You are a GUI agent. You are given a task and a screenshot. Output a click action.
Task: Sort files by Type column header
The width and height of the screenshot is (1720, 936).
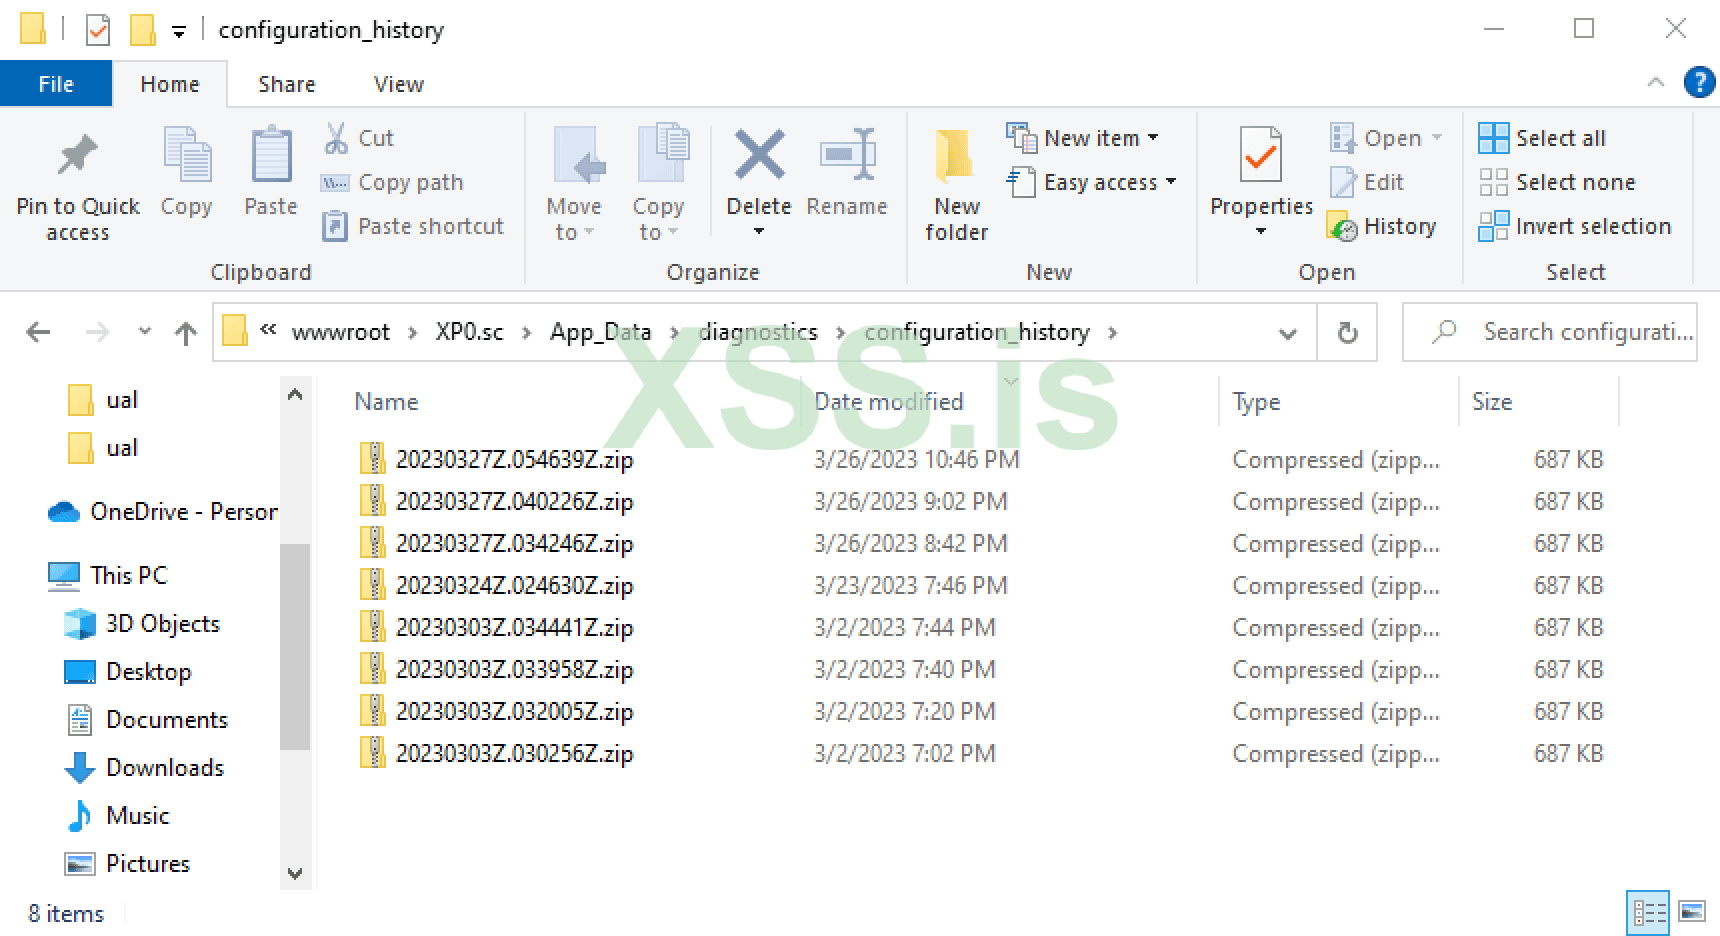click(1256, 402)
